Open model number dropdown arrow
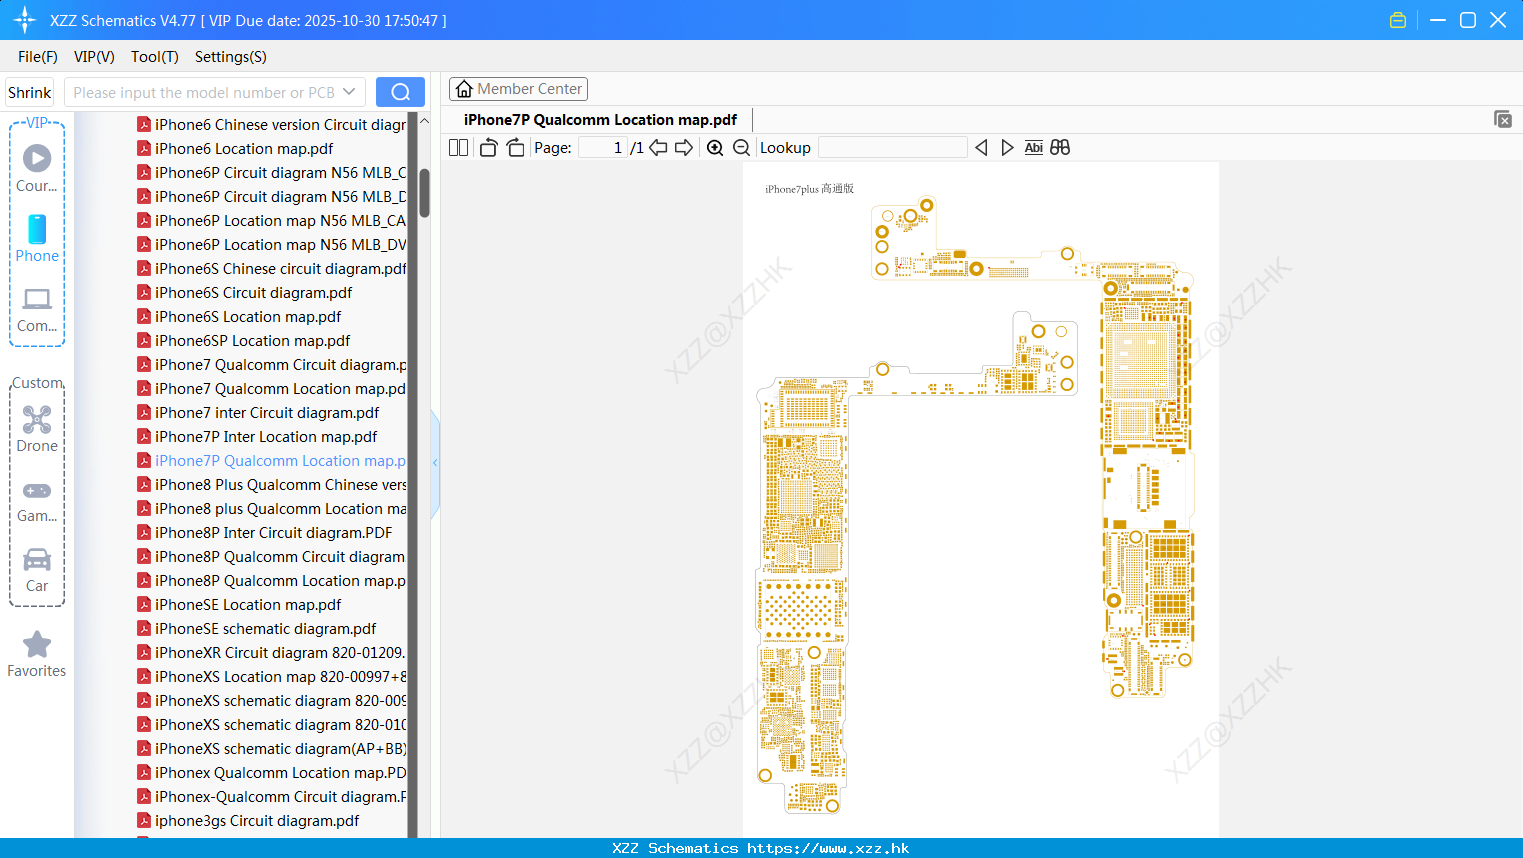Image resolution: width=1523 pixels, height=858 pixels. (349, 92)
